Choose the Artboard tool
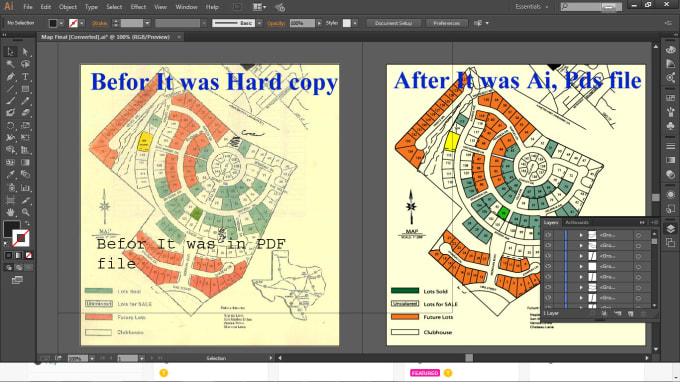Image resolution: width=680 pixels, height=382 pixels. click(x=10, y=200)
